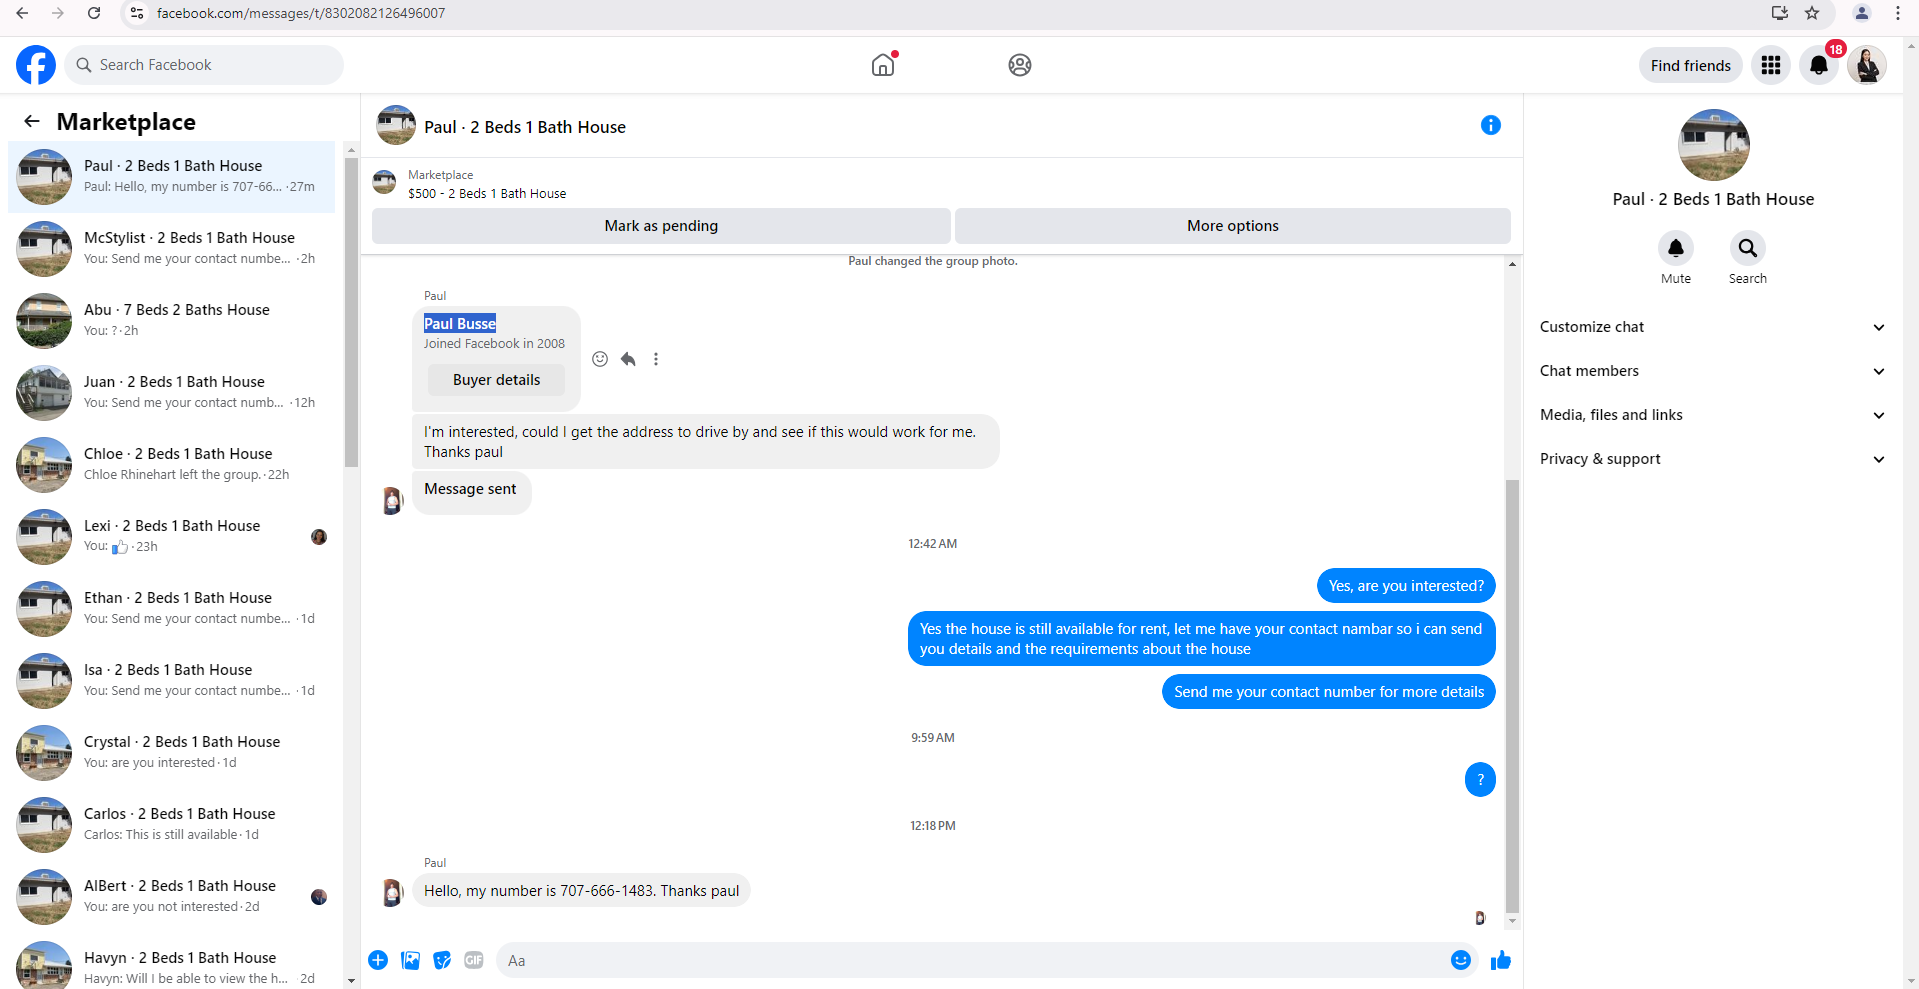Image resolution: width=1919 pixels, height=989 pixels.
Task: Install app icon in address bar
Action: pos(1780,13)
